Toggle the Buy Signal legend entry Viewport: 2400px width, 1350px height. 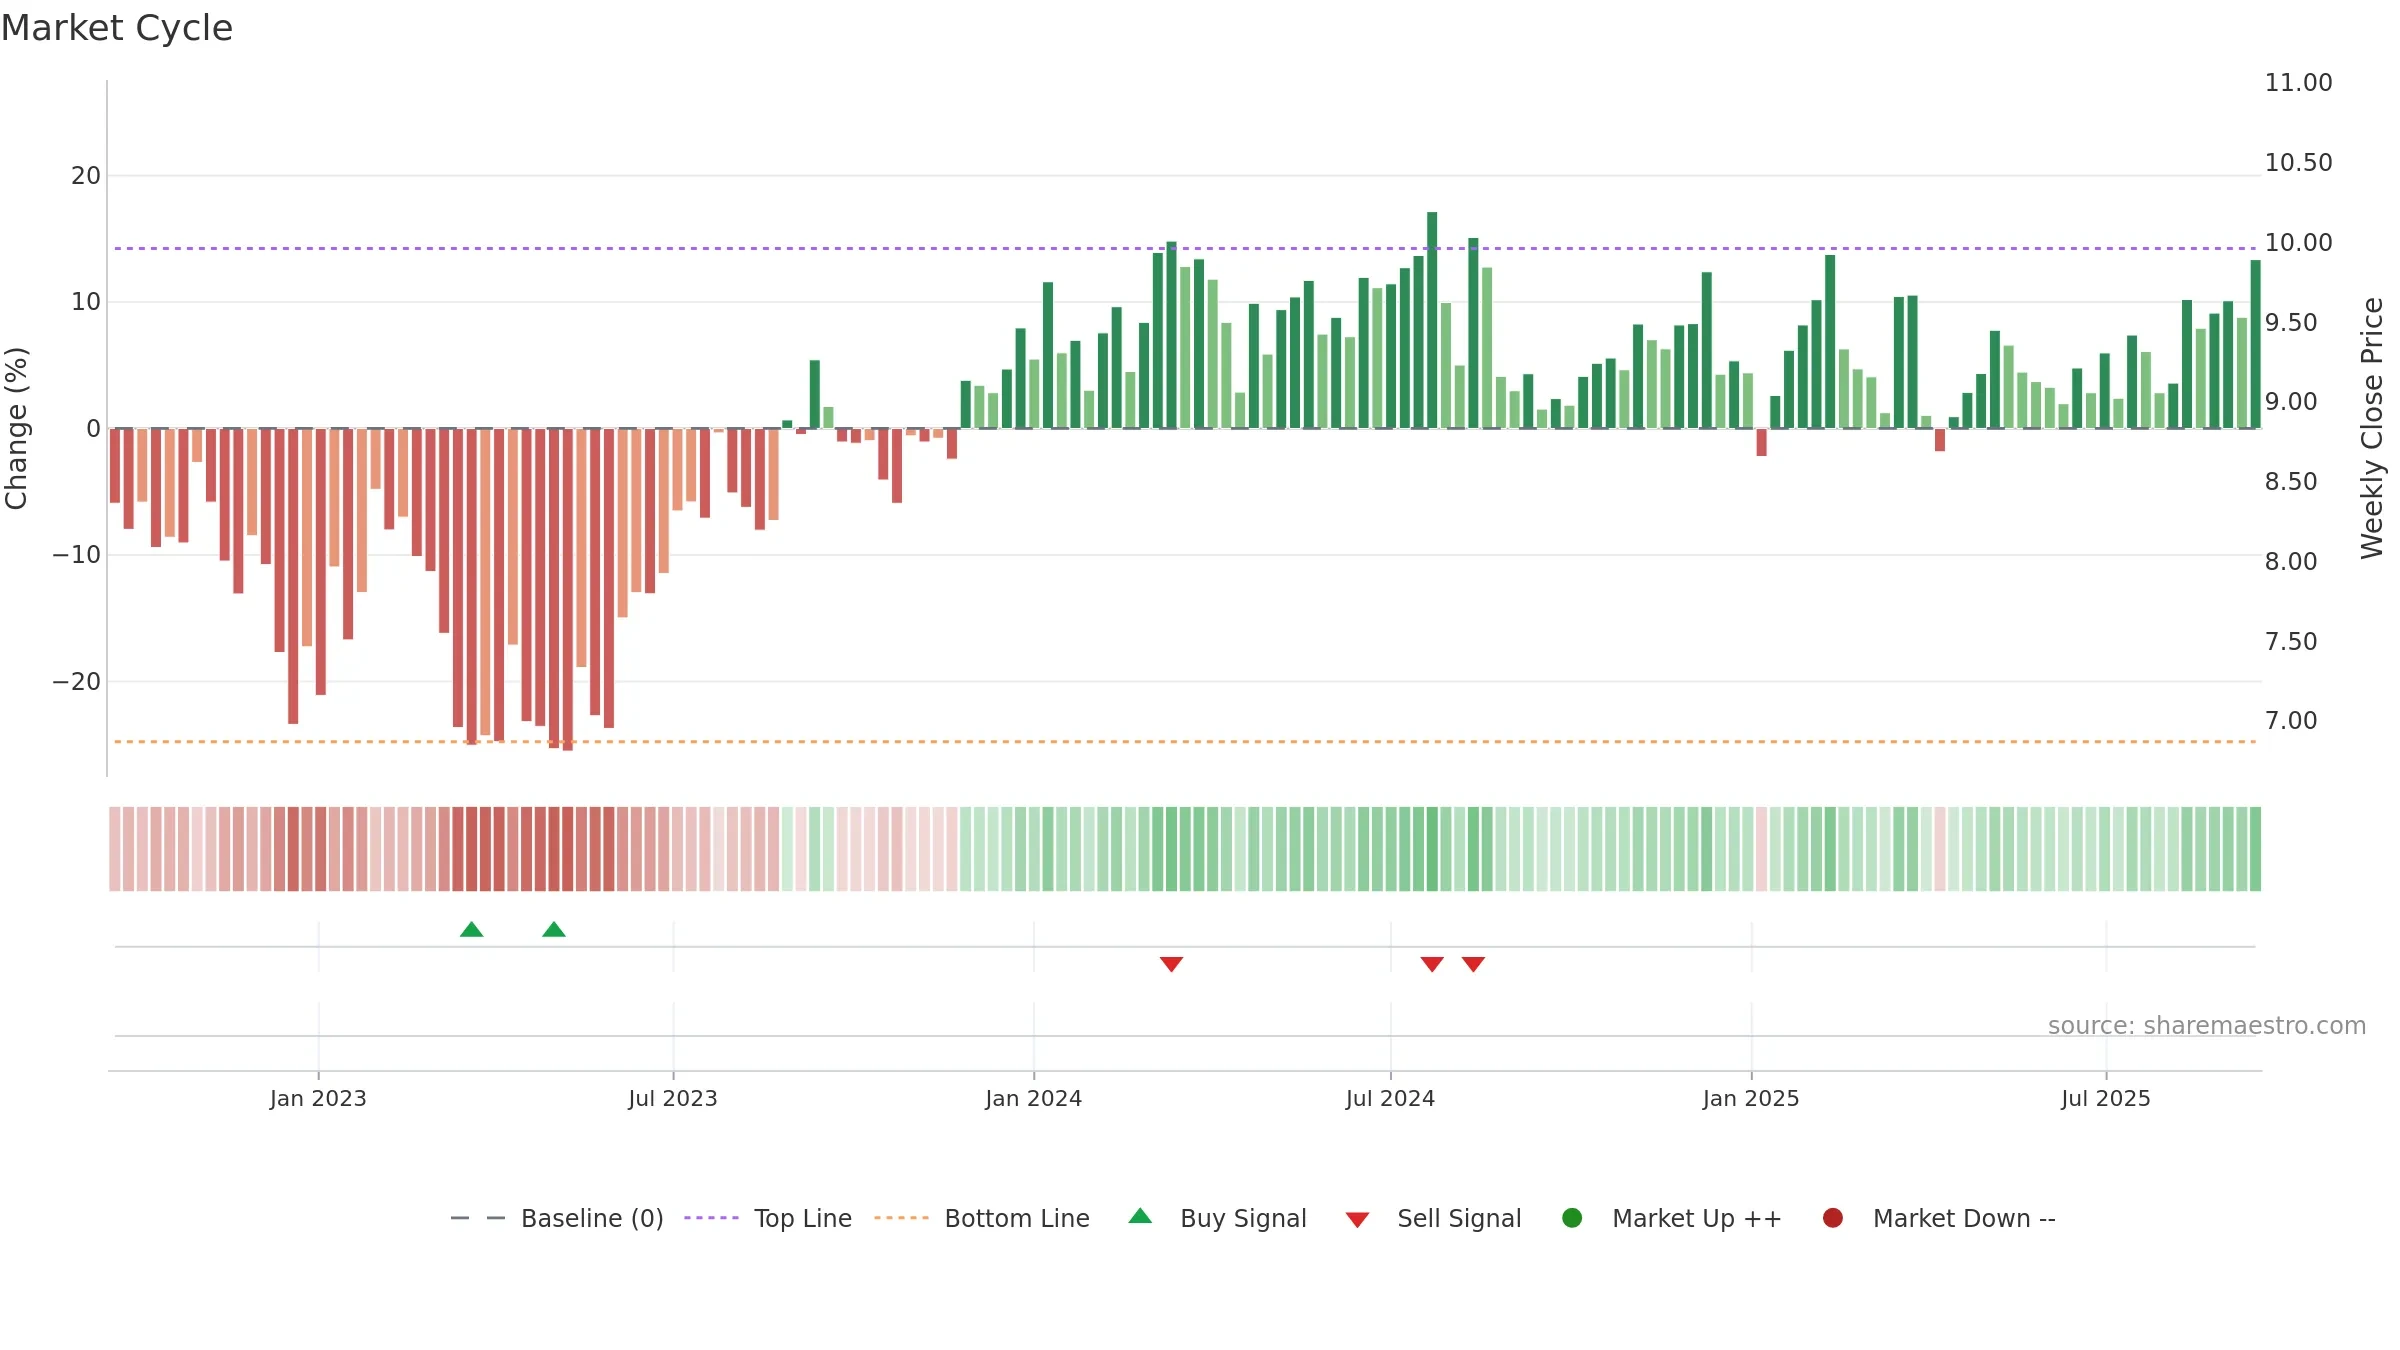1217,1218
